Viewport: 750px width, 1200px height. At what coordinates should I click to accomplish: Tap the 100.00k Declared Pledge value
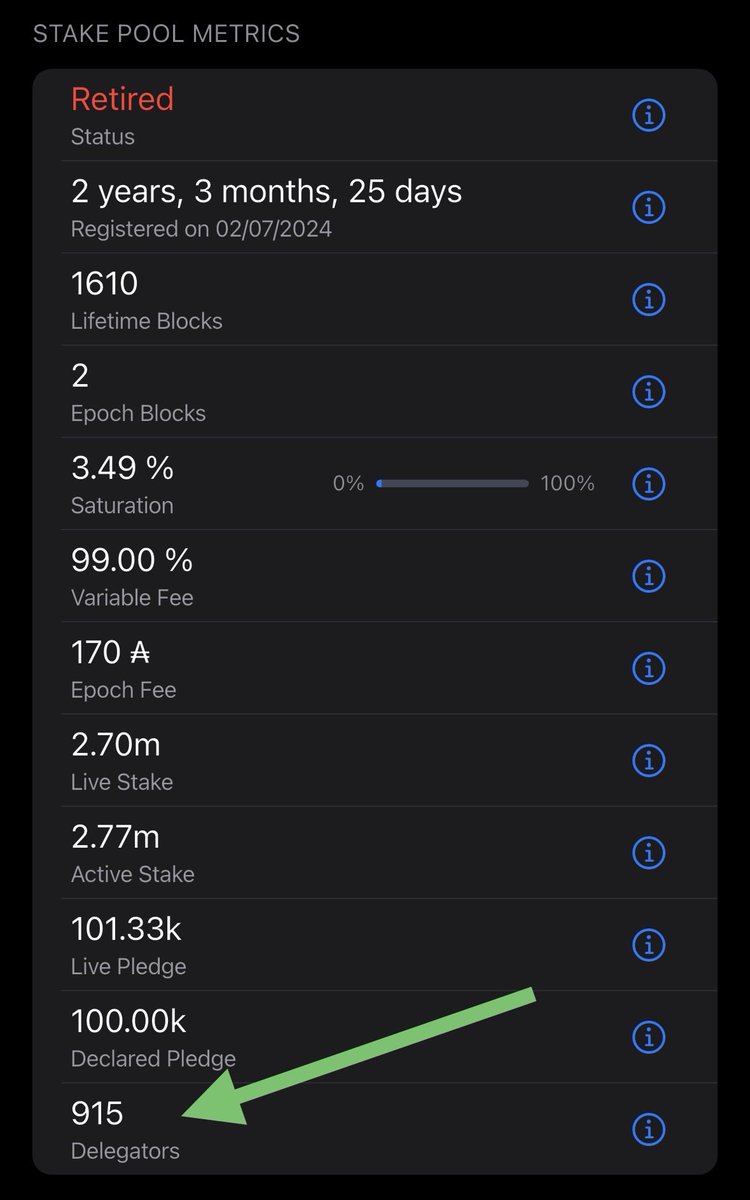point(128,1021)
